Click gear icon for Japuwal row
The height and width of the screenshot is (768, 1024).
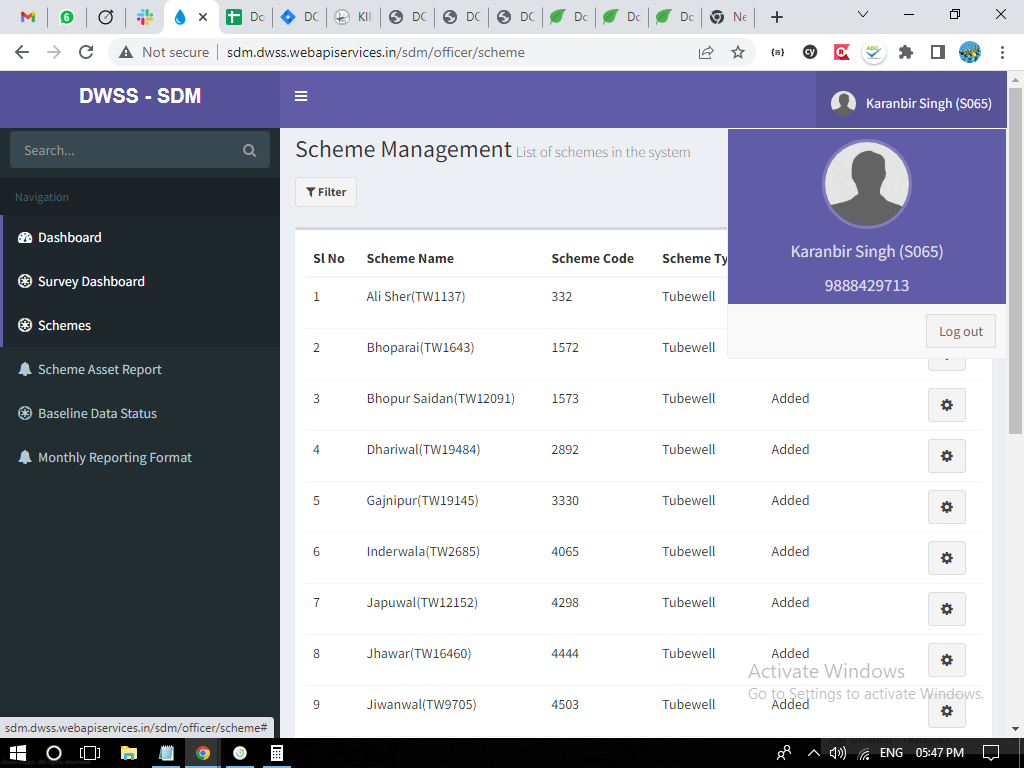[x=946, y=609]
